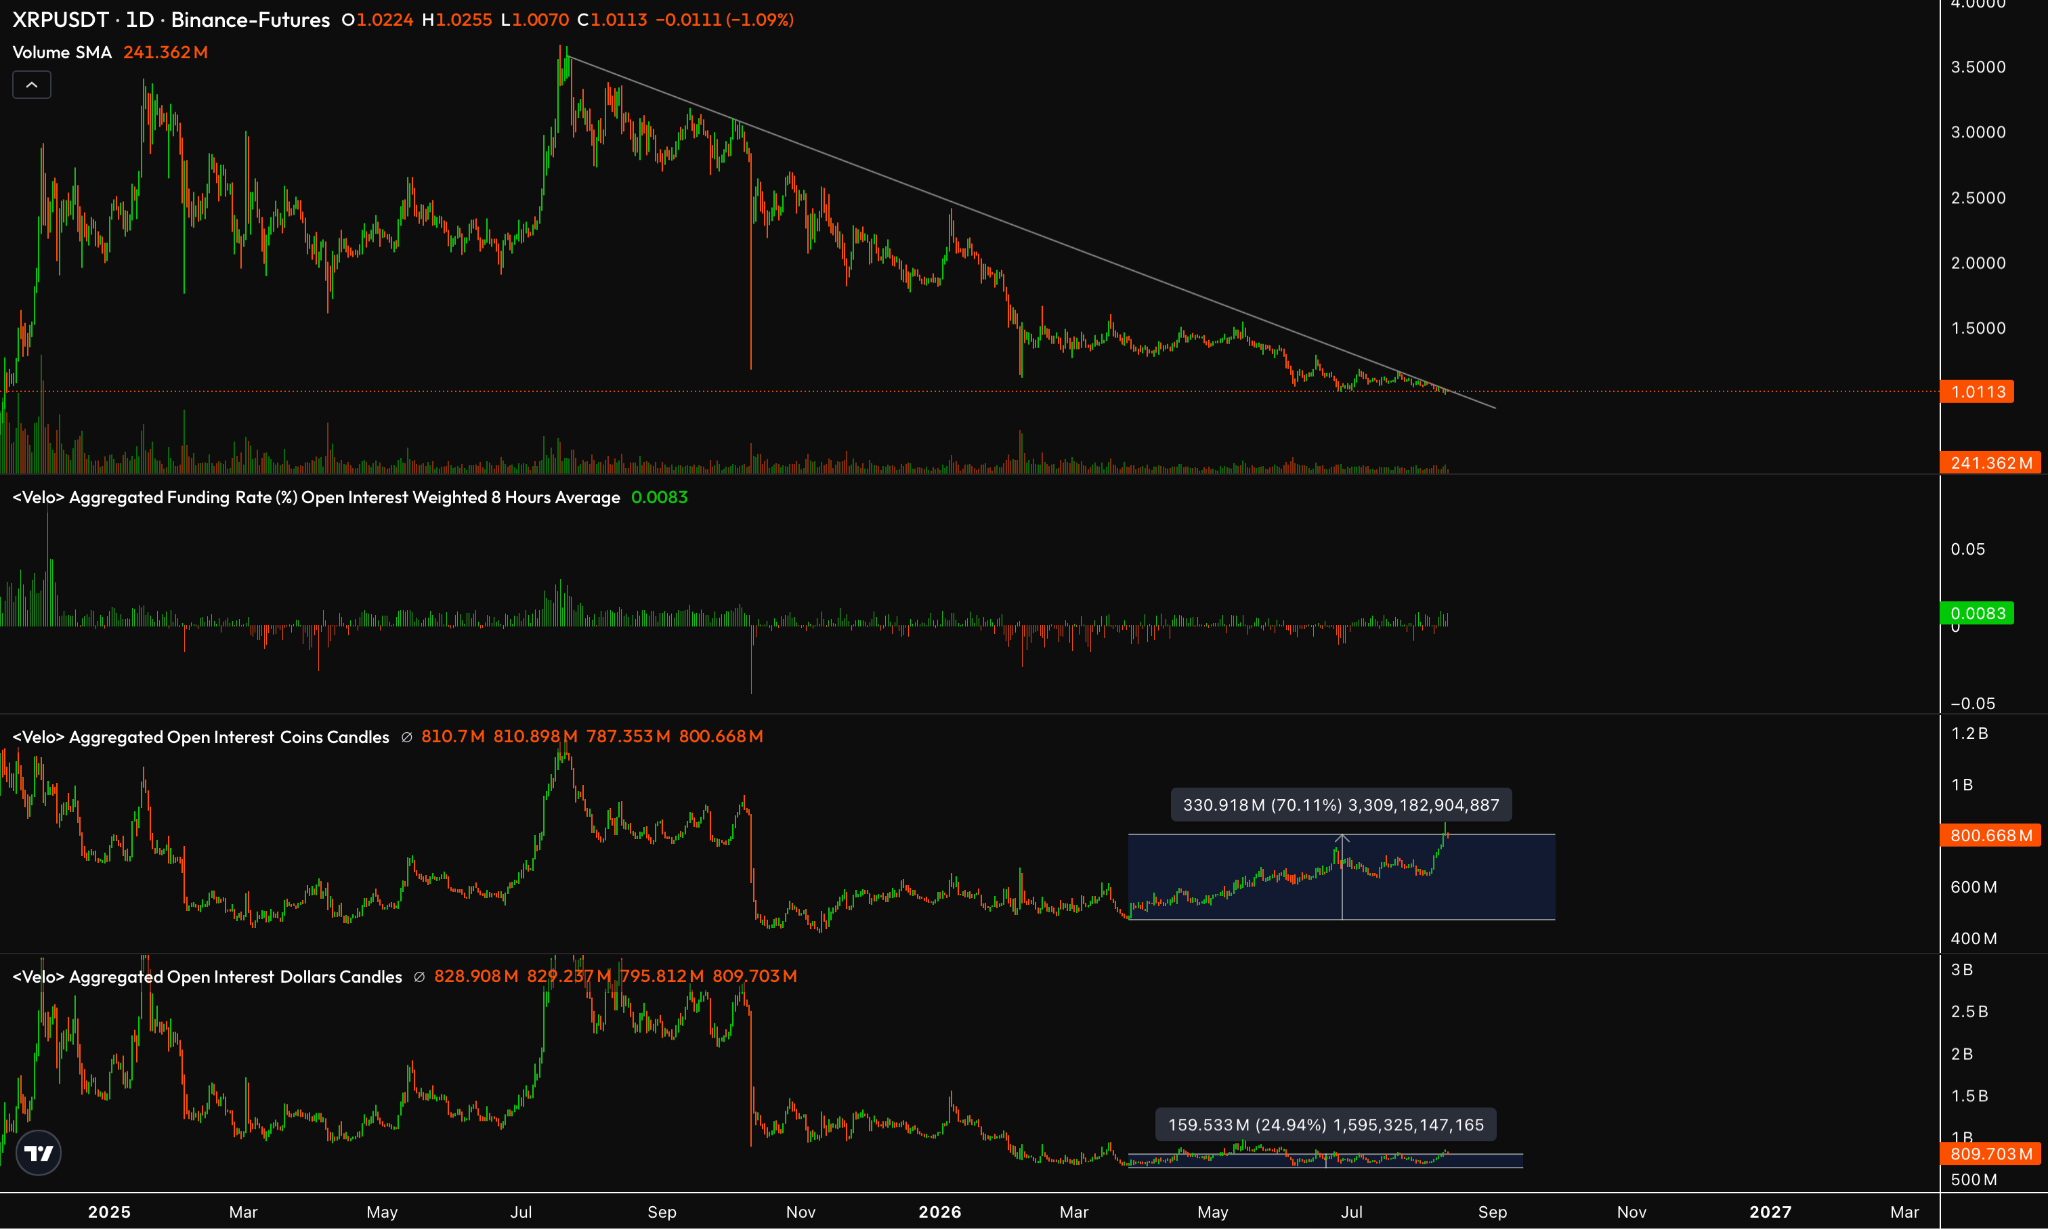The image size is (2048, 1229).
Task: Click the detached symbol icon next to Coins Candles
Action: coord(406,737)
